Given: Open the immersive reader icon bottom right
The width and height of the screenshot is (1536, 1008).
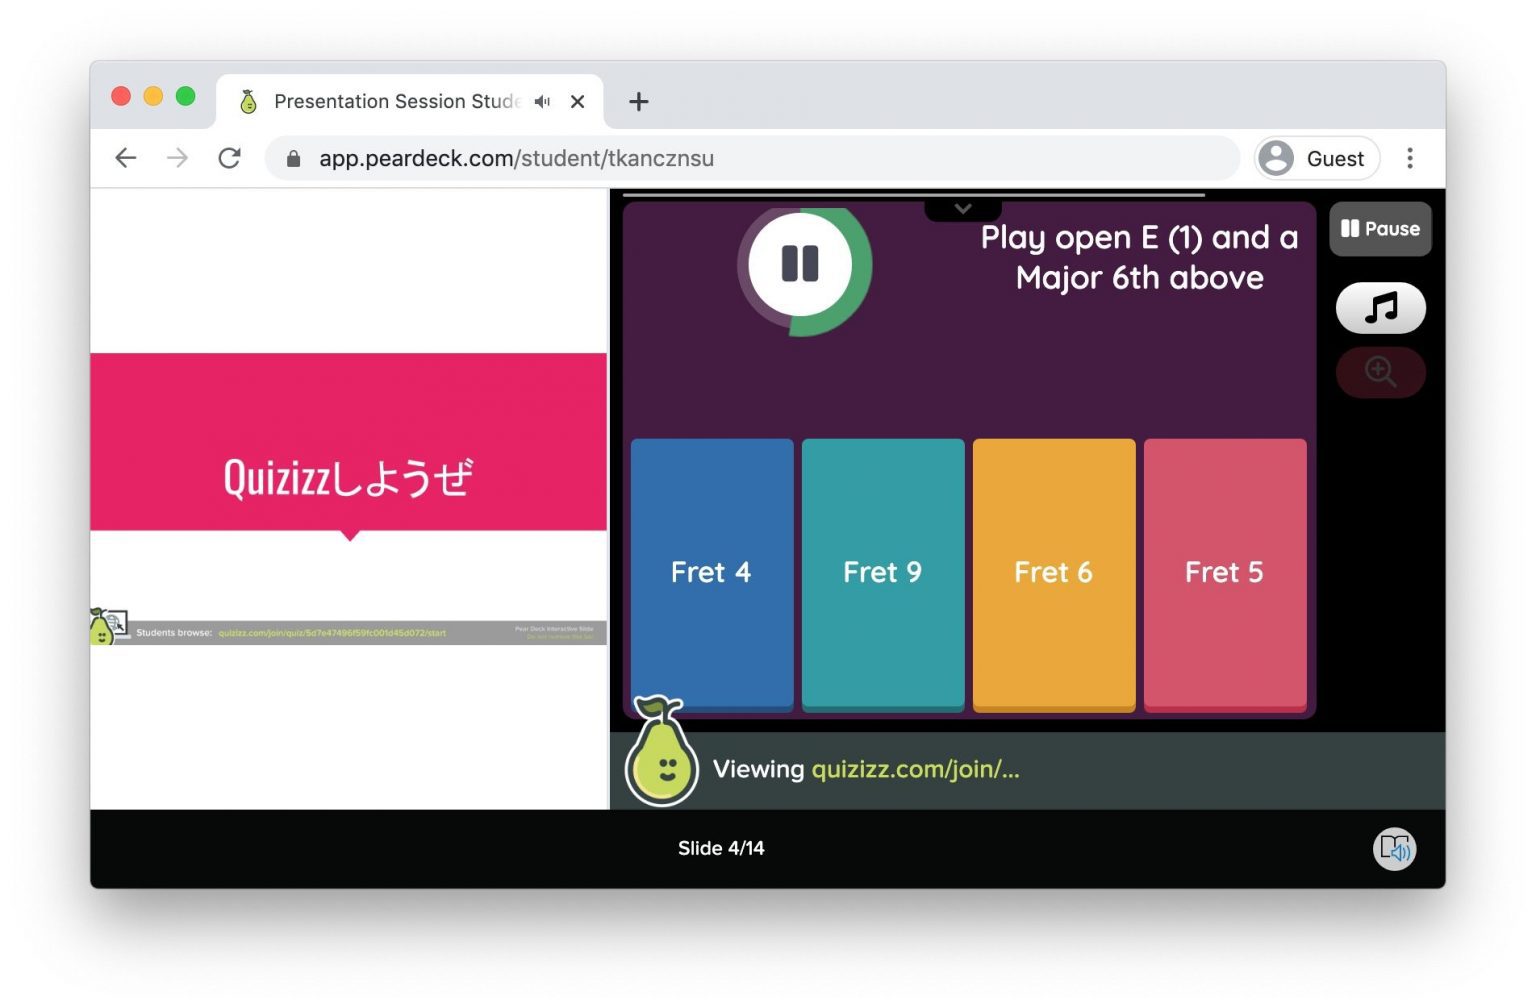Looking at the screenshot, I should click(1394, 848).
